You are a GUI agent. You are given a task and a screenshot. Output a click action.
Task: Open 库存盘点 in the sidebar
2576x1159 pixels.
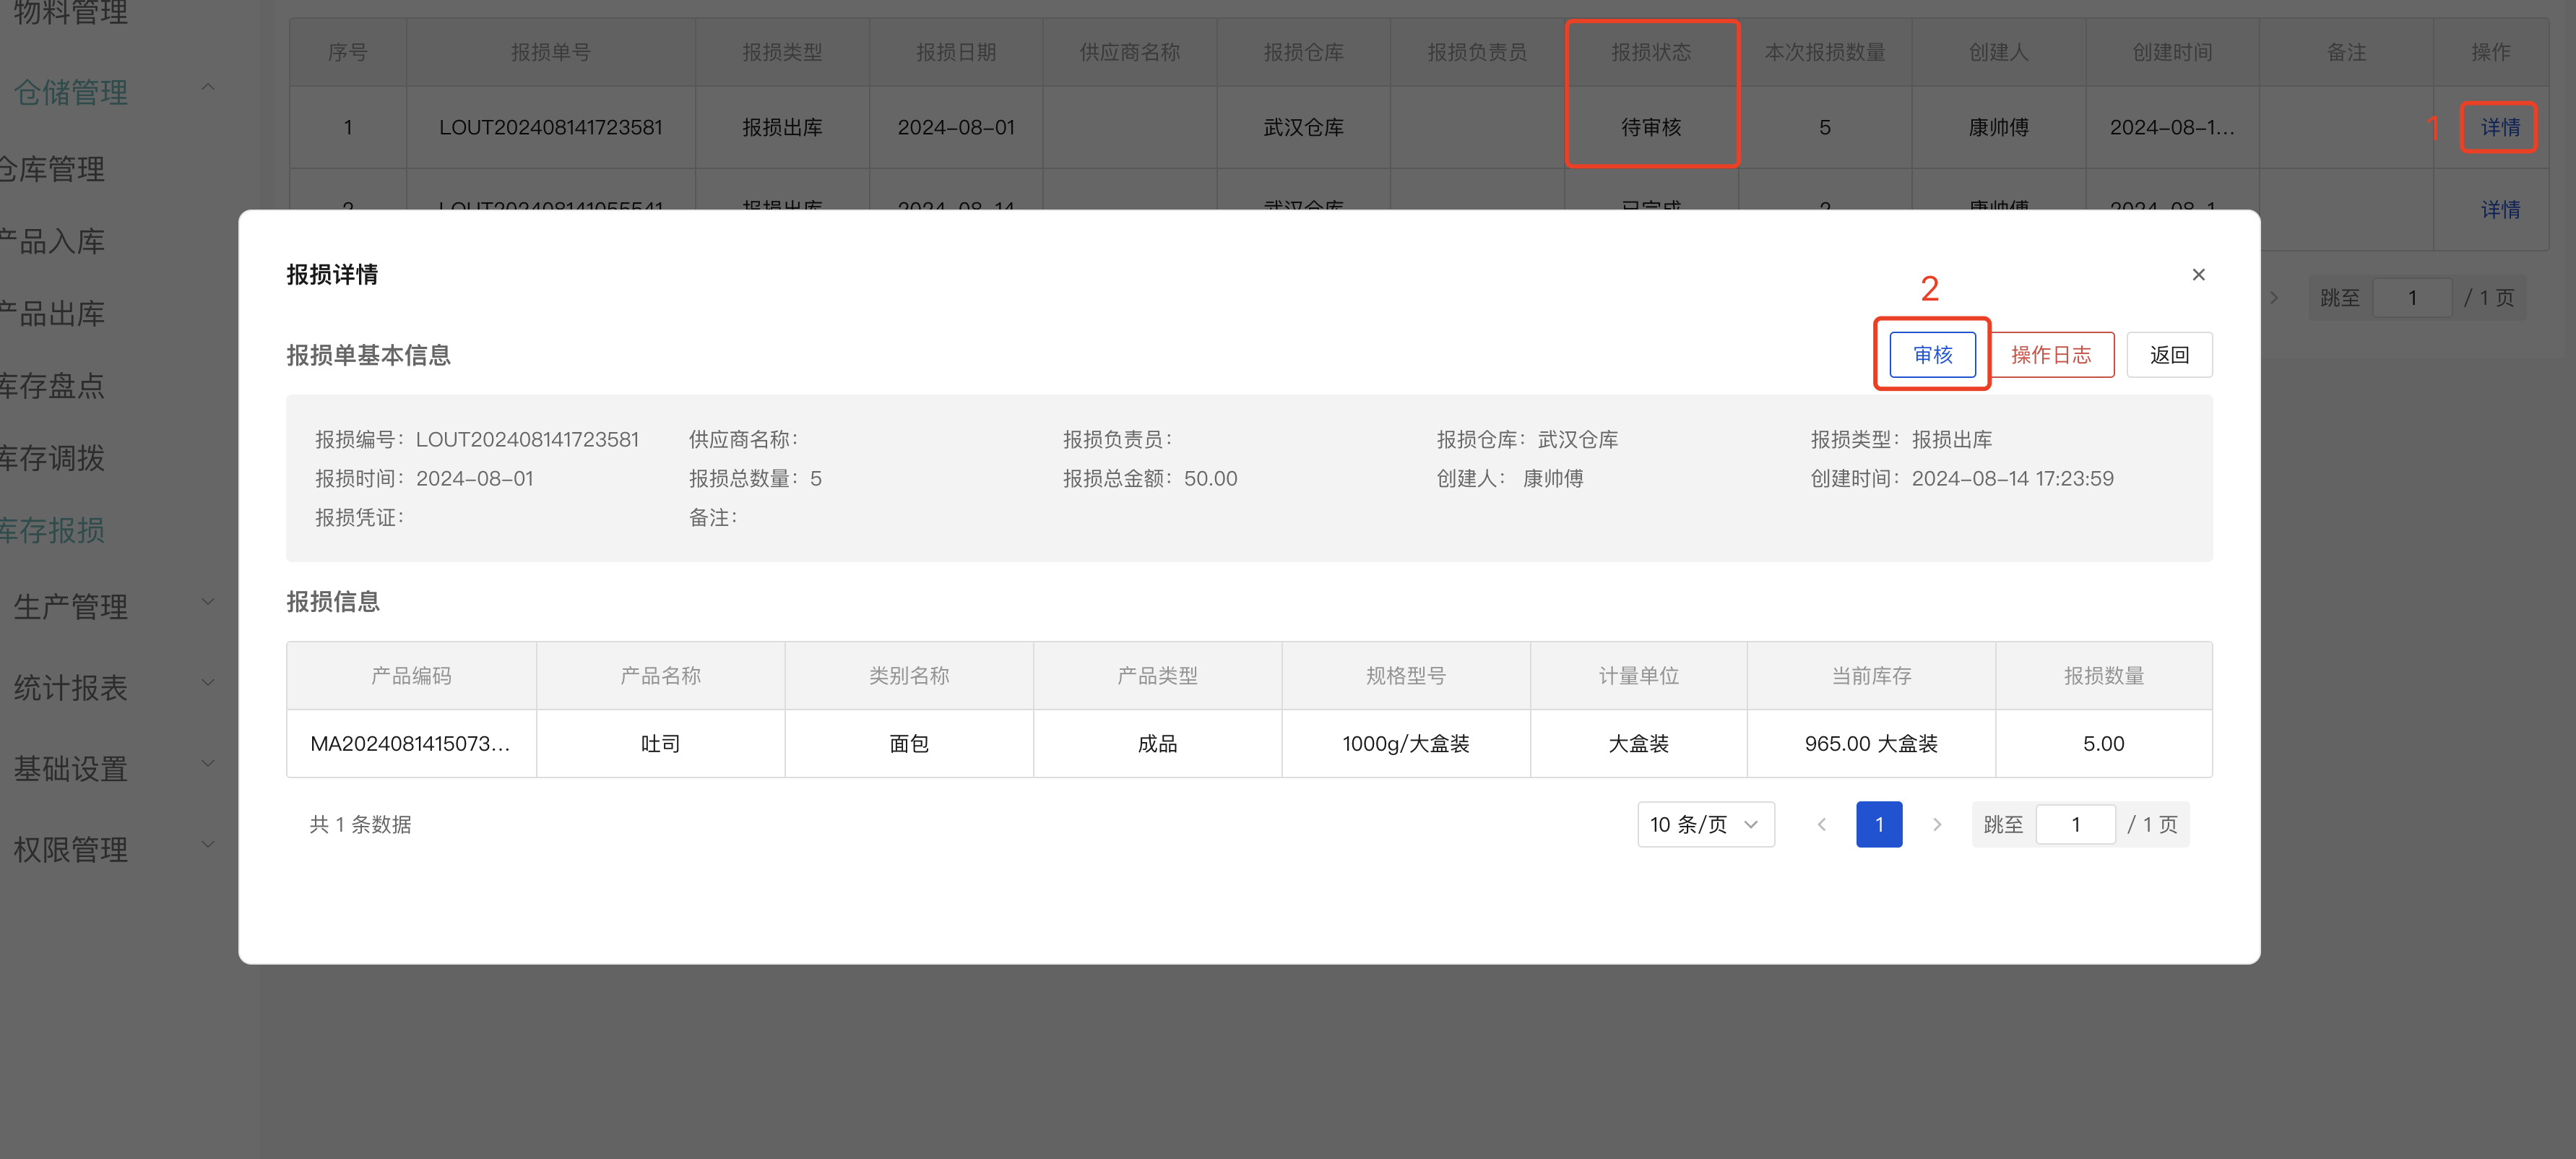pyautogui.click(x=52, y=386)
